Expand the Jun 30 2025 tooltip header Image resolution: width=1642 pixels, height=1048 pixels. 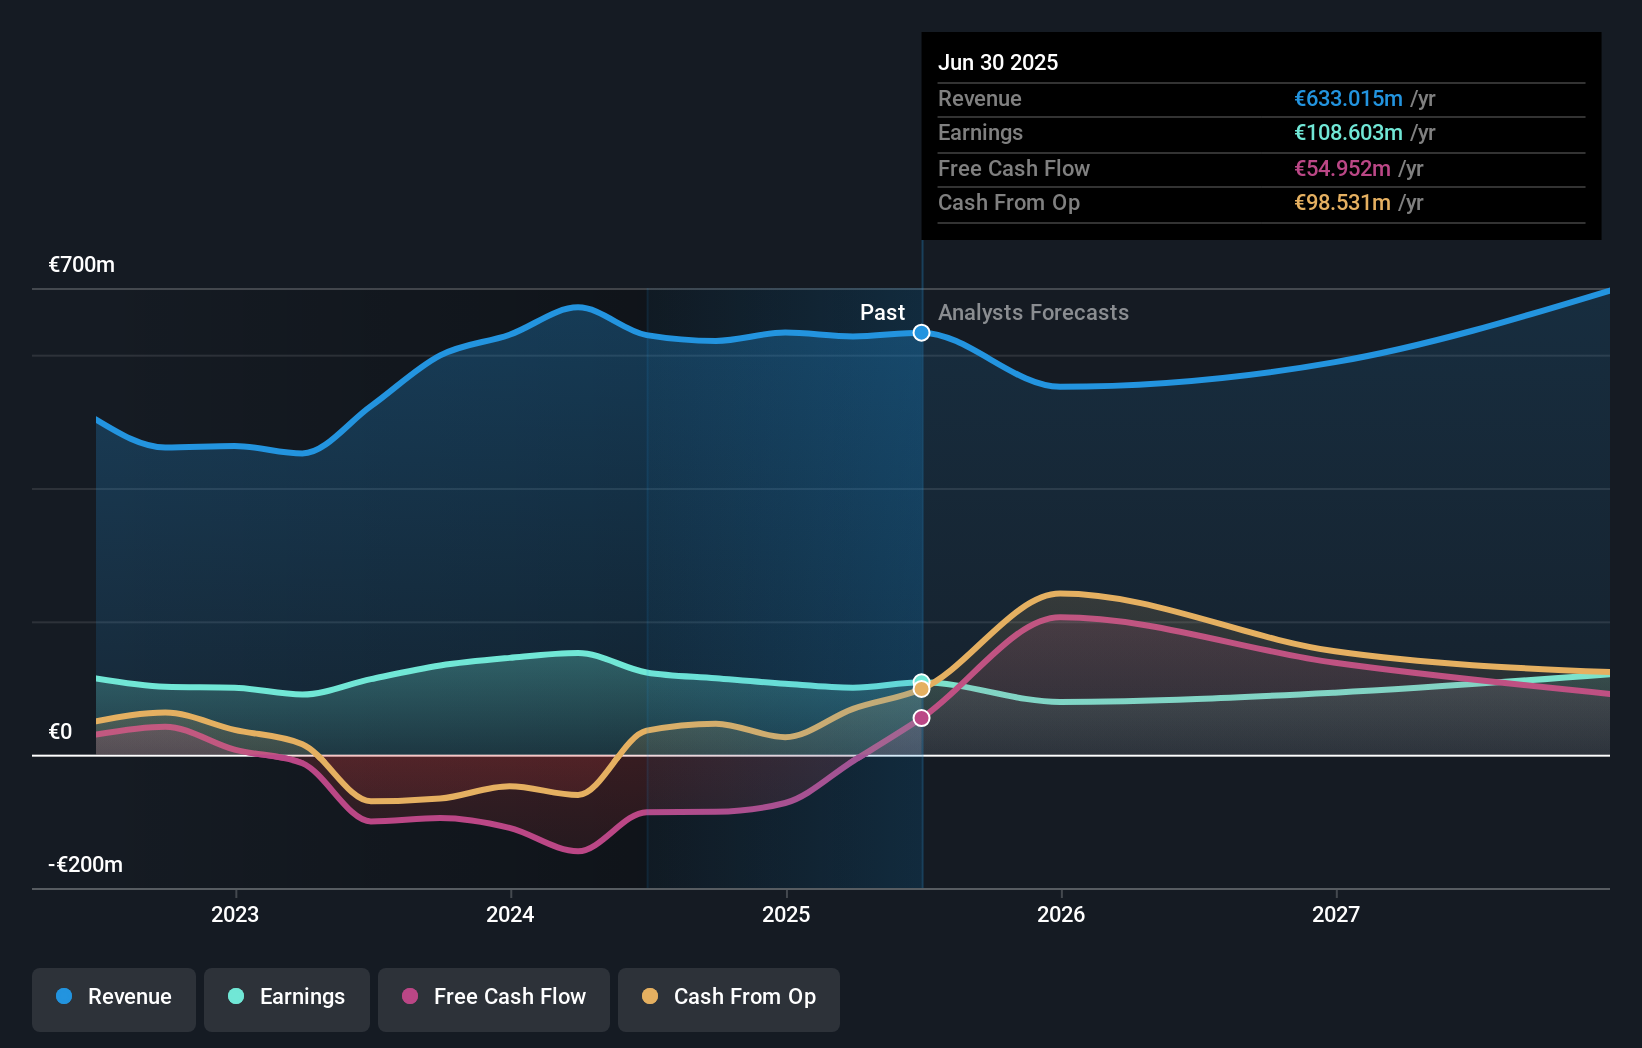tap(998, 62)
